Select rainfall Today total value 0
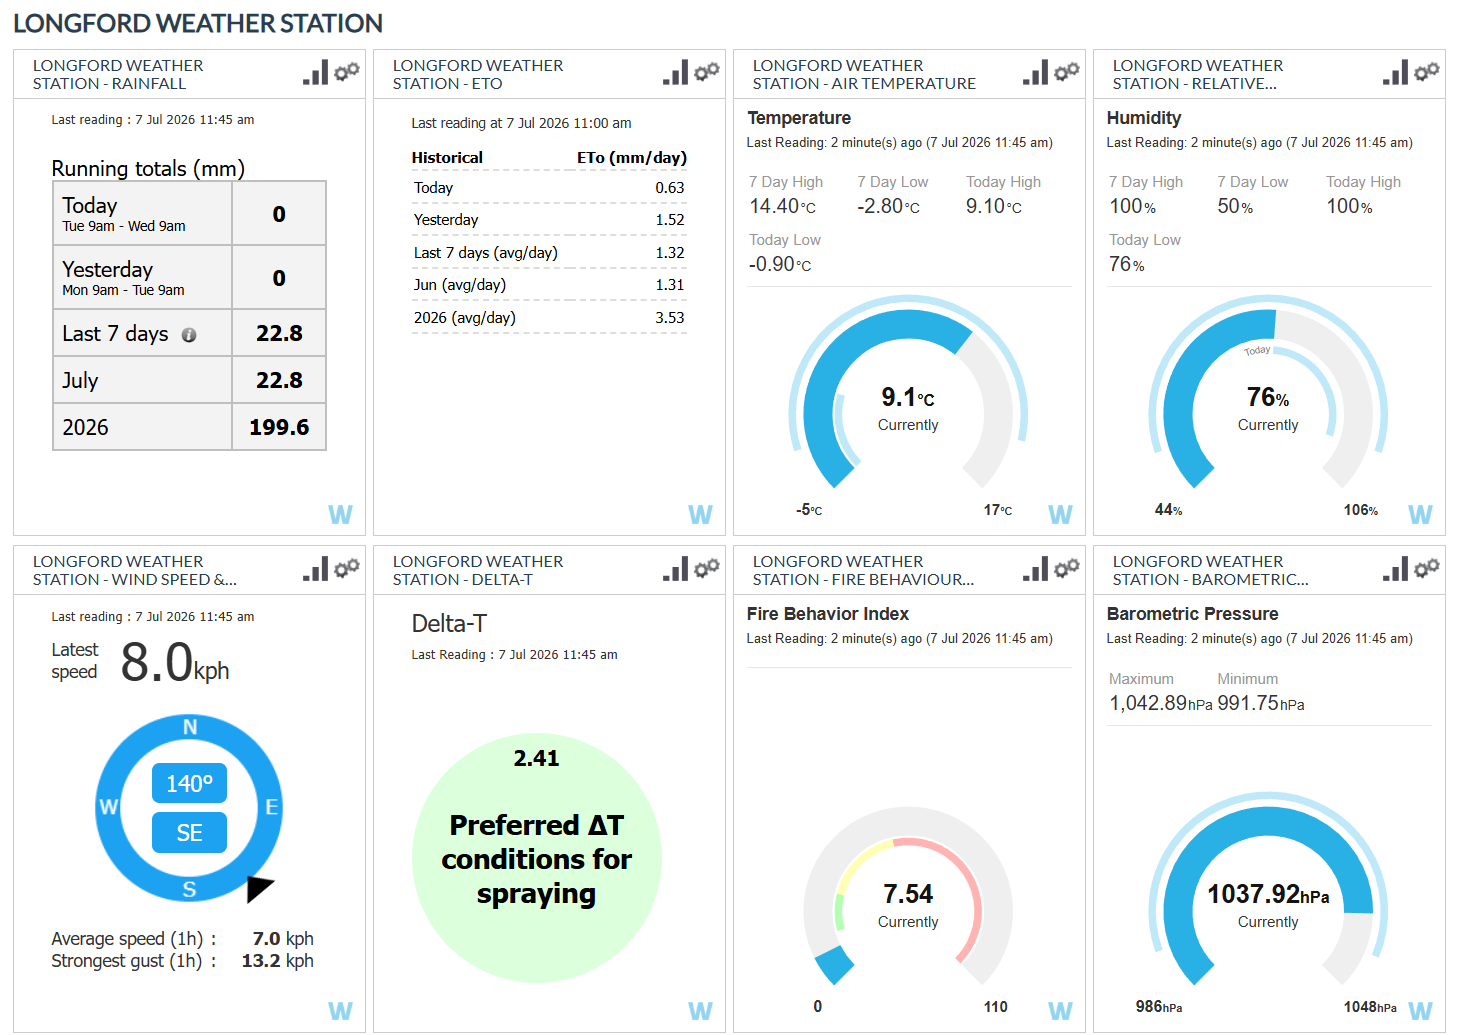Viewport: 1458px width, 1035px height. coord(279,214)
